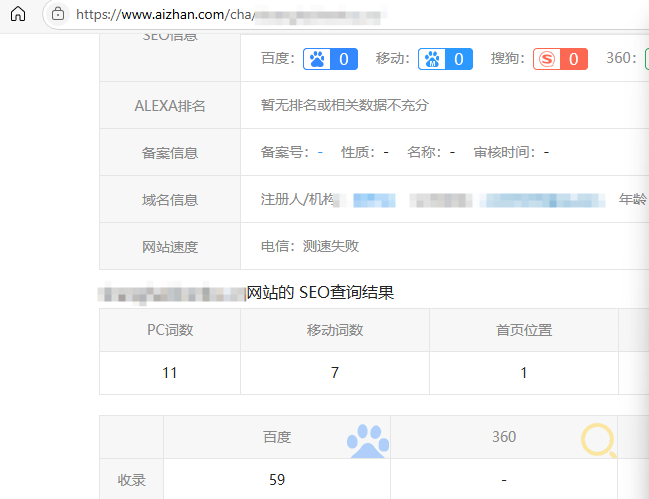Click the browser home icon

18,14
